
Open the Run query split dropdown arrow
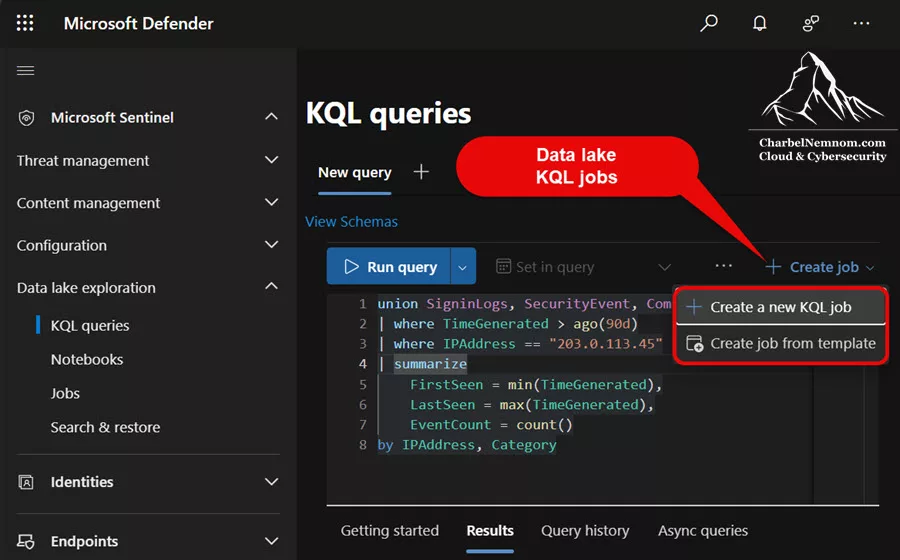463,266
